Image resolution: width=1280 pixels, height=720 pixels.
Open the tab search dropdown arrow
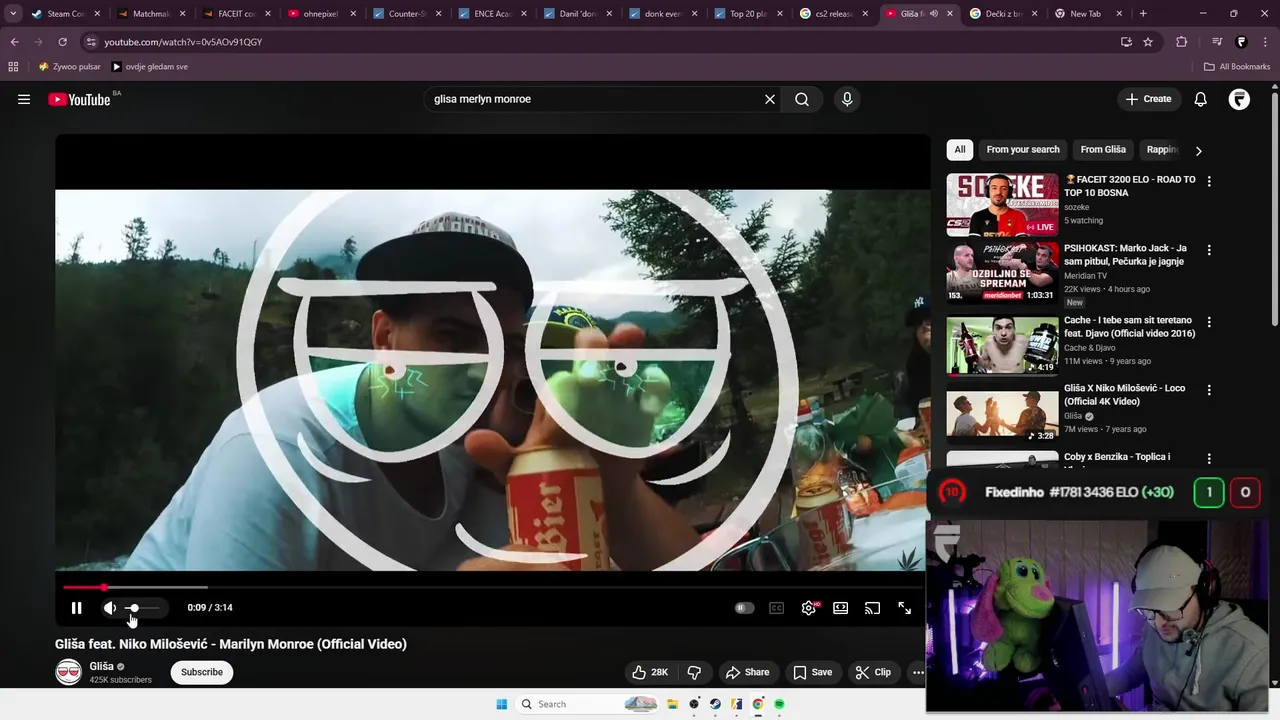pyautogui.click(x=13, y=14)
